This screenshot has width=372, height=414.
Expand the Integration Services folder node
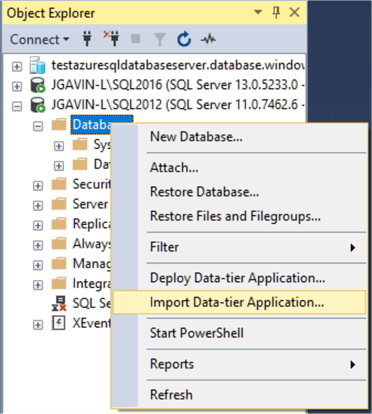click(x=38, y=285)
